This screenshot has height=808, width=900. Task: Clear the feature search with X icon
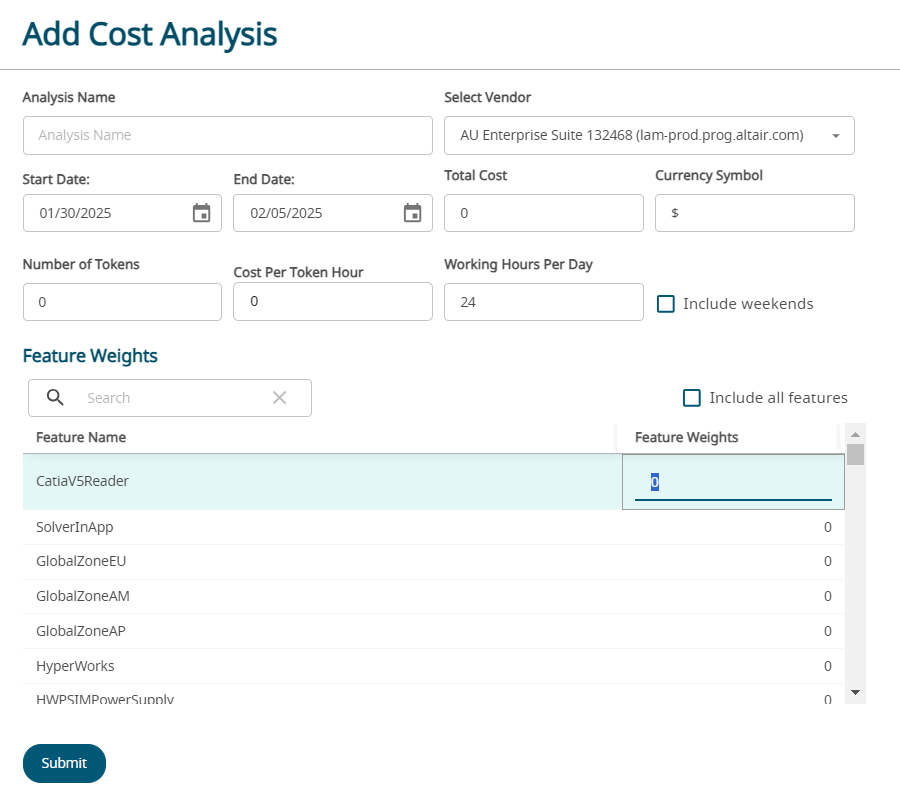pos(279,398)
